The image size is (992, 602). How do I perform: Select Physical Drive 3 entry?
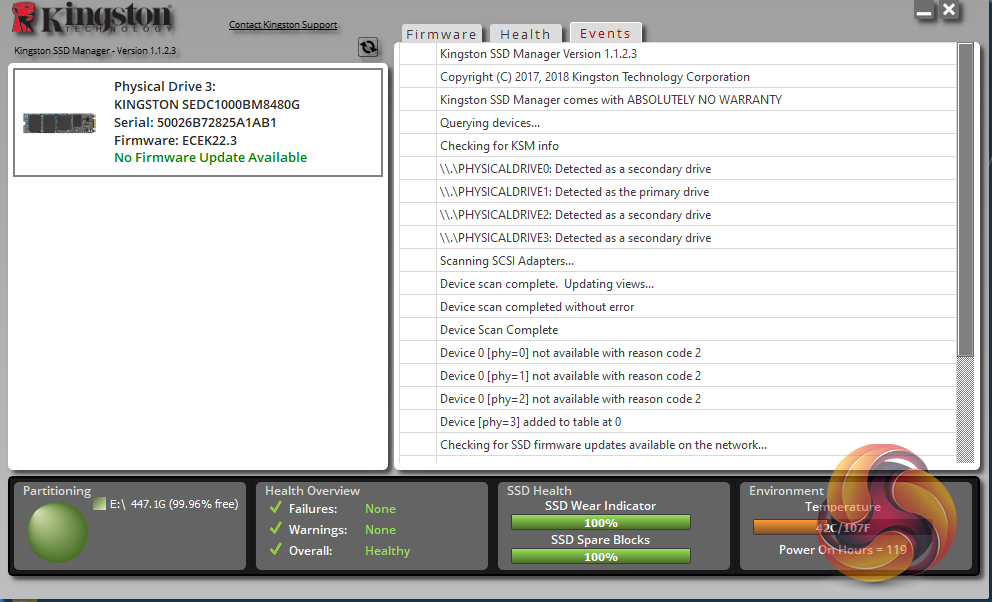click(198, 123)
